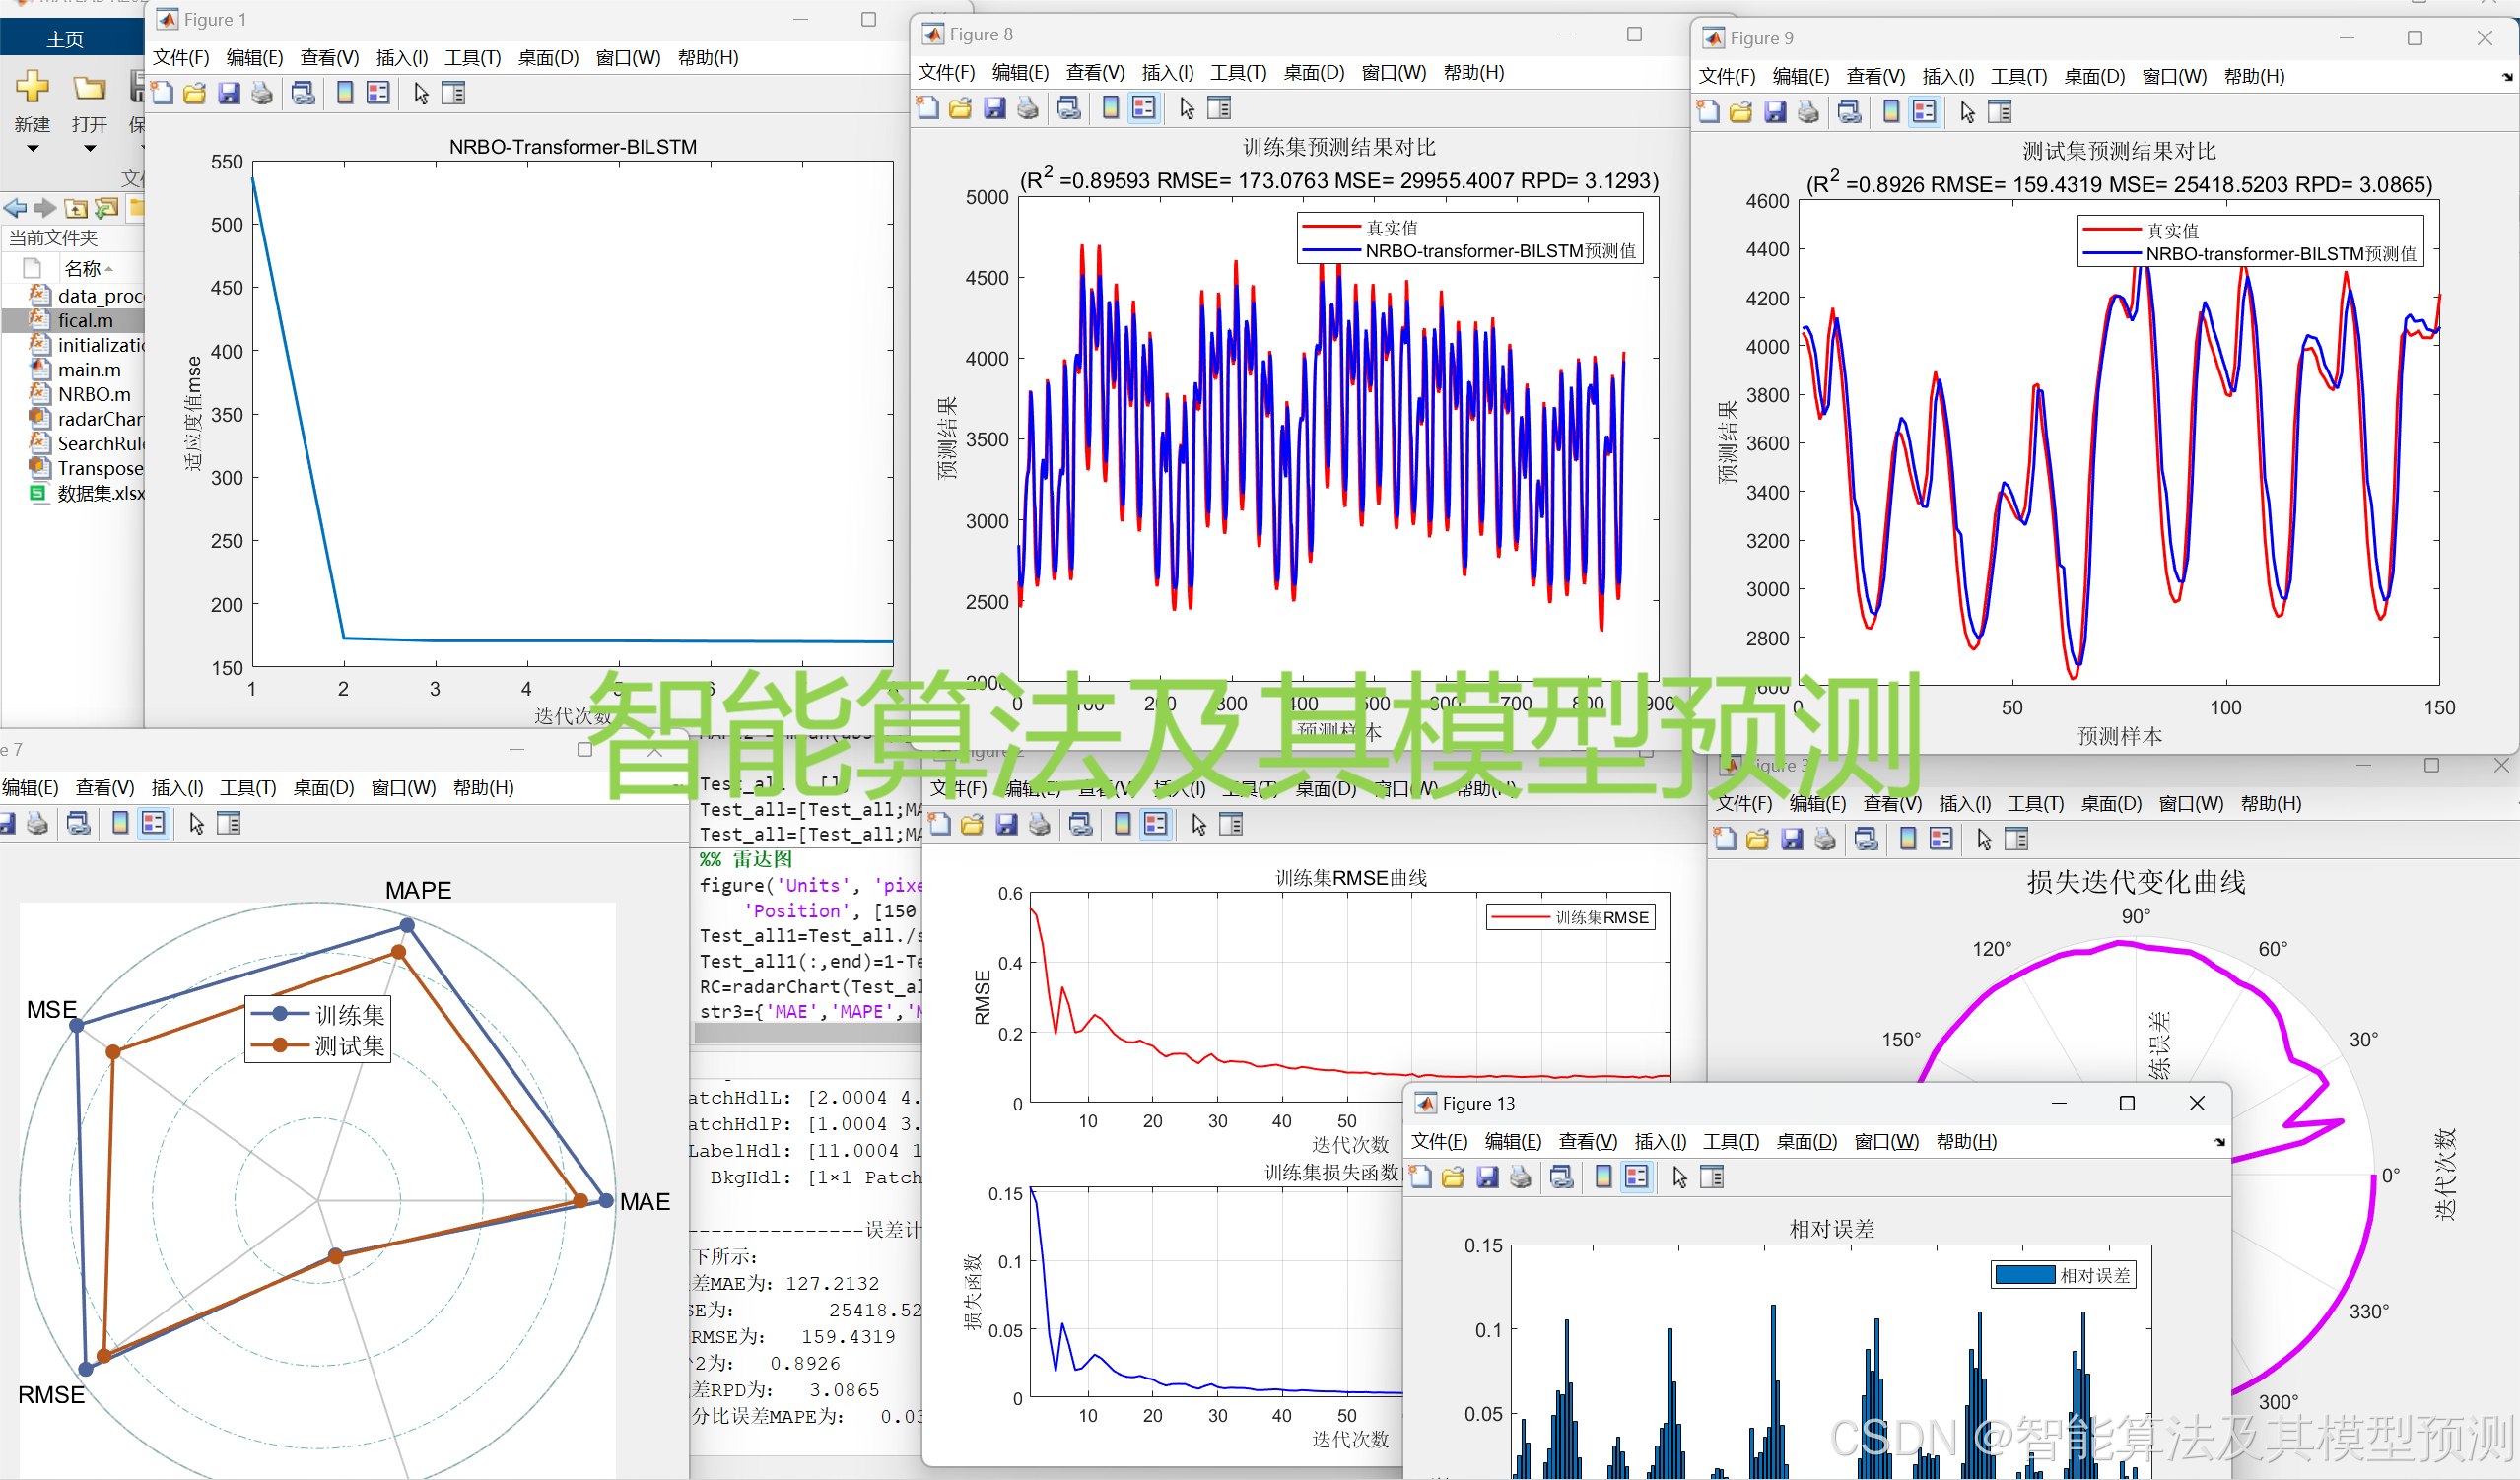The image size is (2520, 1480).
Task: Expand the 名称 column sort dropdown in Current Folder
Action: coord(109,268)
